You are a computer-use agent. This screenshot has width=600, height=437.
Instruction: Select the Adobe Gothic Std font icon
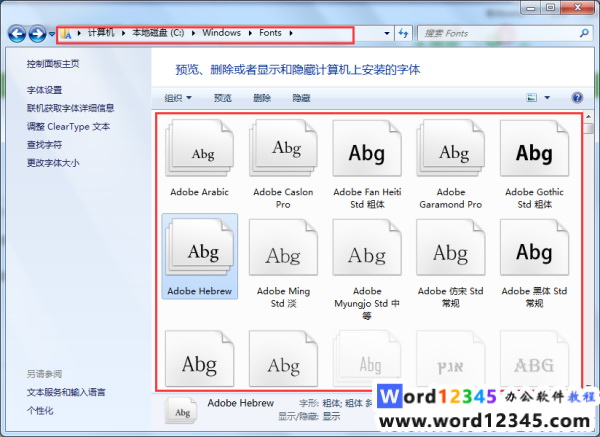(x=535, y=148)
